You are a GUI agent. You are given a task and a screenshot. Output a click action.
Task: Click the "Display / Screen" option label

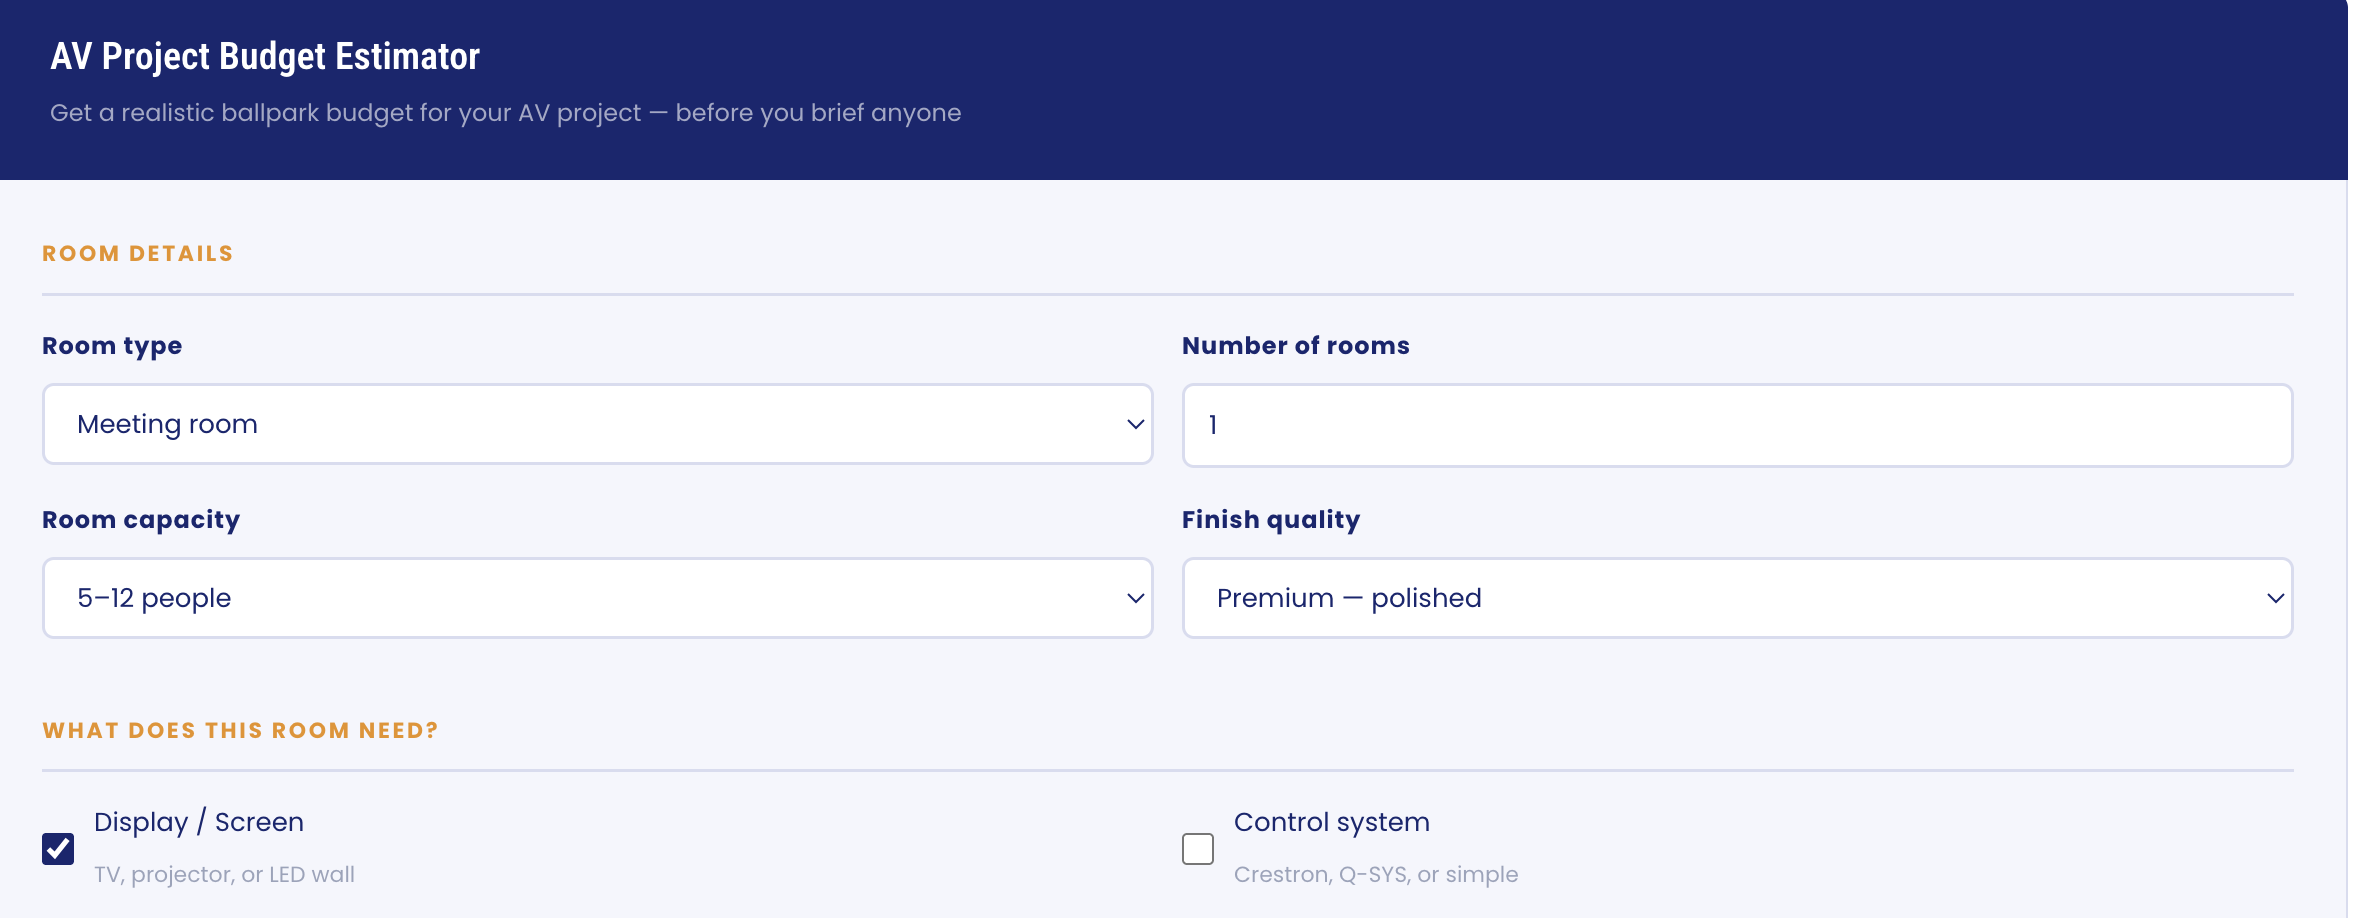199,822
